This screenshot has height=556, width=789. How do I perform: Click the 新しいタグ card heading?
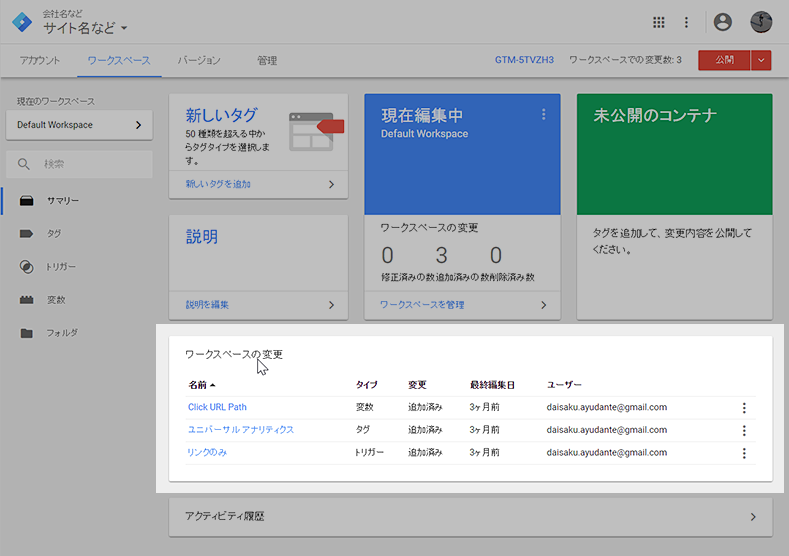[x=221, y=115]
